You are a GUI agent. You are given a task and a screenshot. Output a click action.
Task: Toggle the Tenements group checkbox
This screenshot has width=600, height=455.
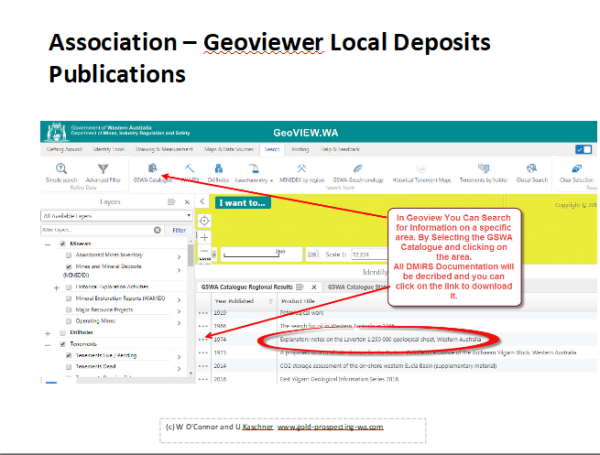tap(62, 344)
